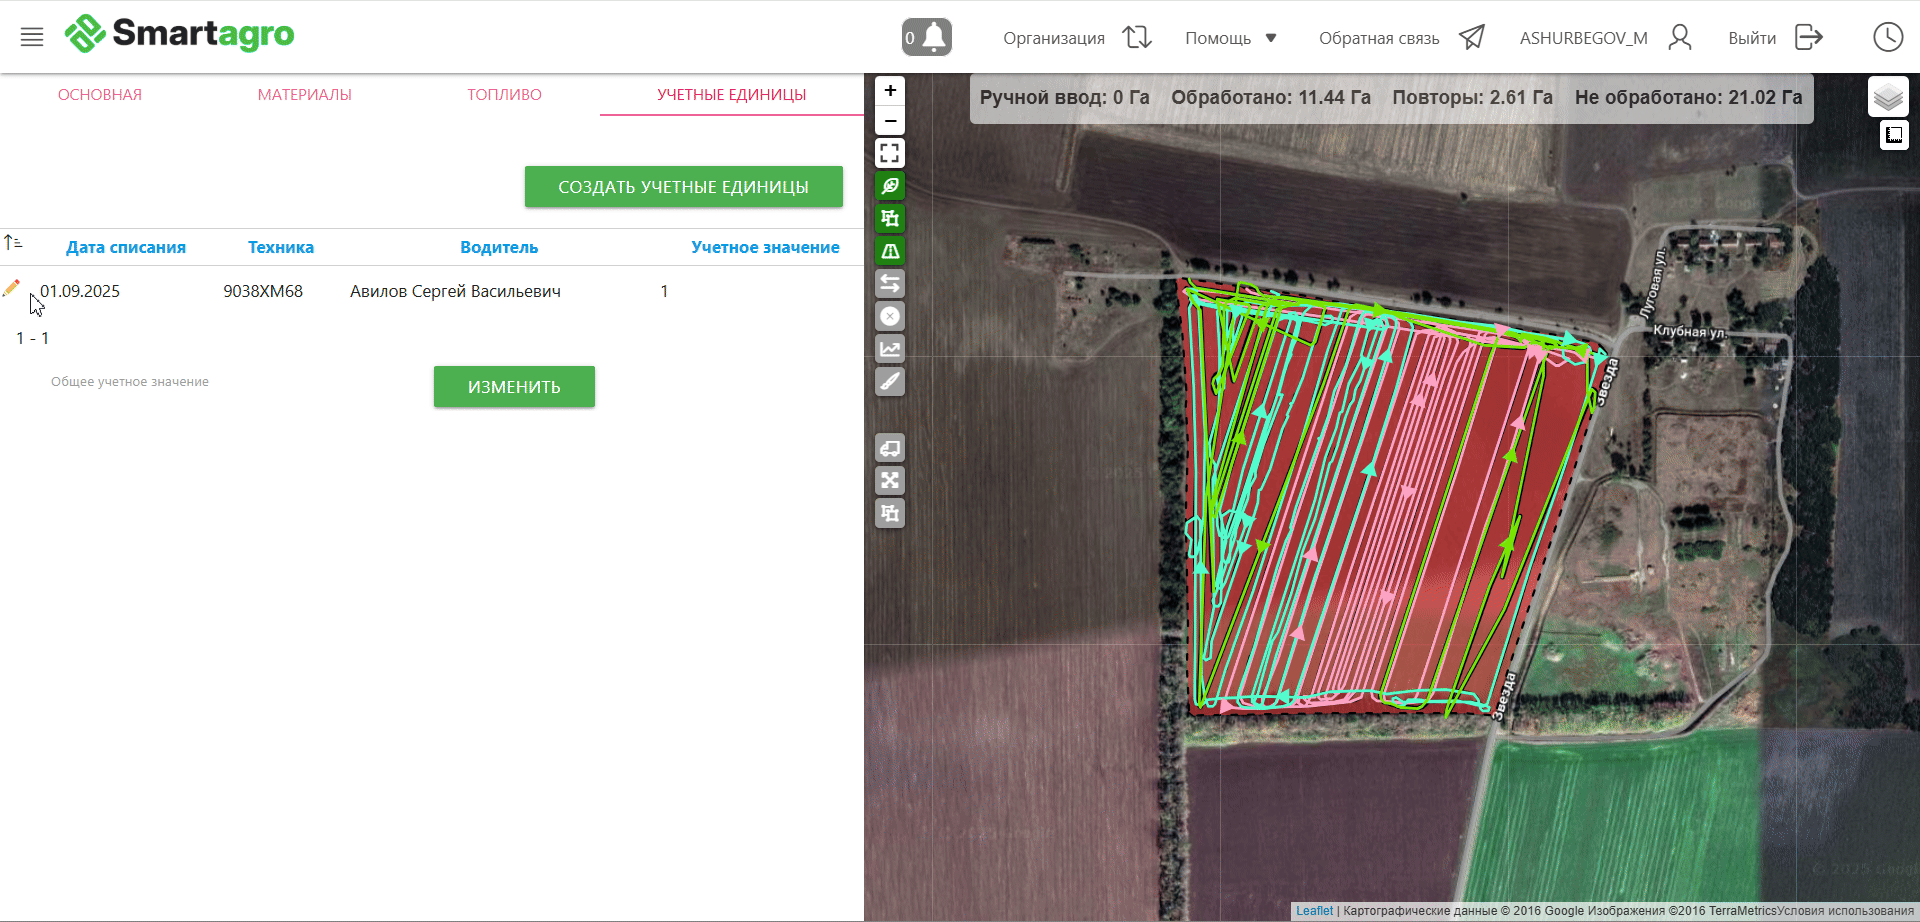Zoom in on the map
Image resolution: width=1920 pixels, height=922 pixels.
[890, 90]
